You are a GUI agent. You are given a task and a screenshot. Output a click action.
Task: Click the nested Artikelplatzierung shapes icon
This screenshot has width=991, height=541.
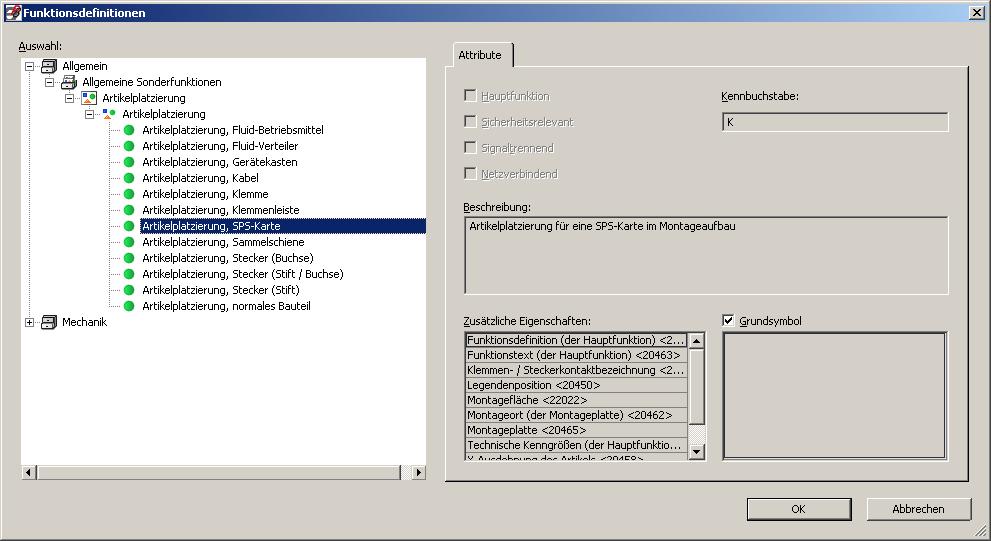109,114
